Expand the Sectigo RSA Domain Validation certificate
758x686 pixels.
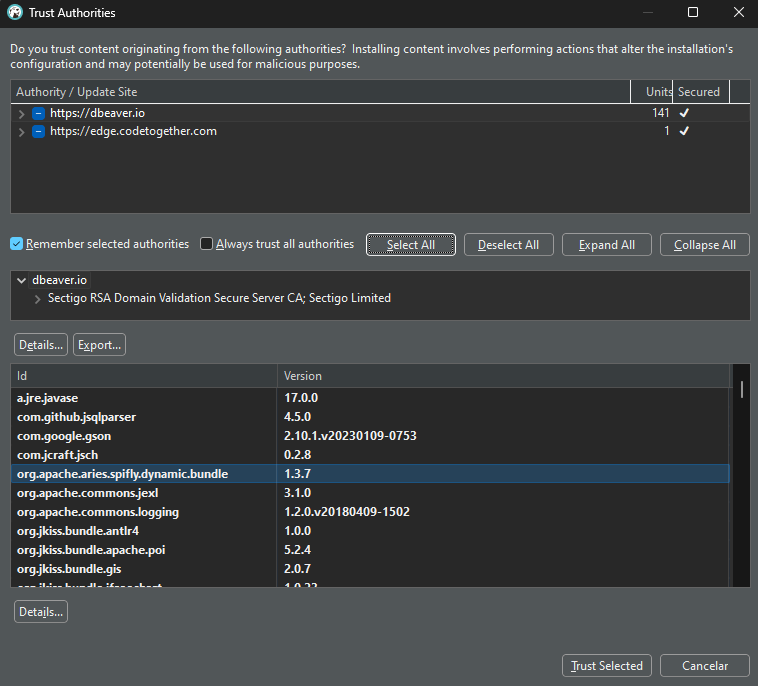point(38,299)
